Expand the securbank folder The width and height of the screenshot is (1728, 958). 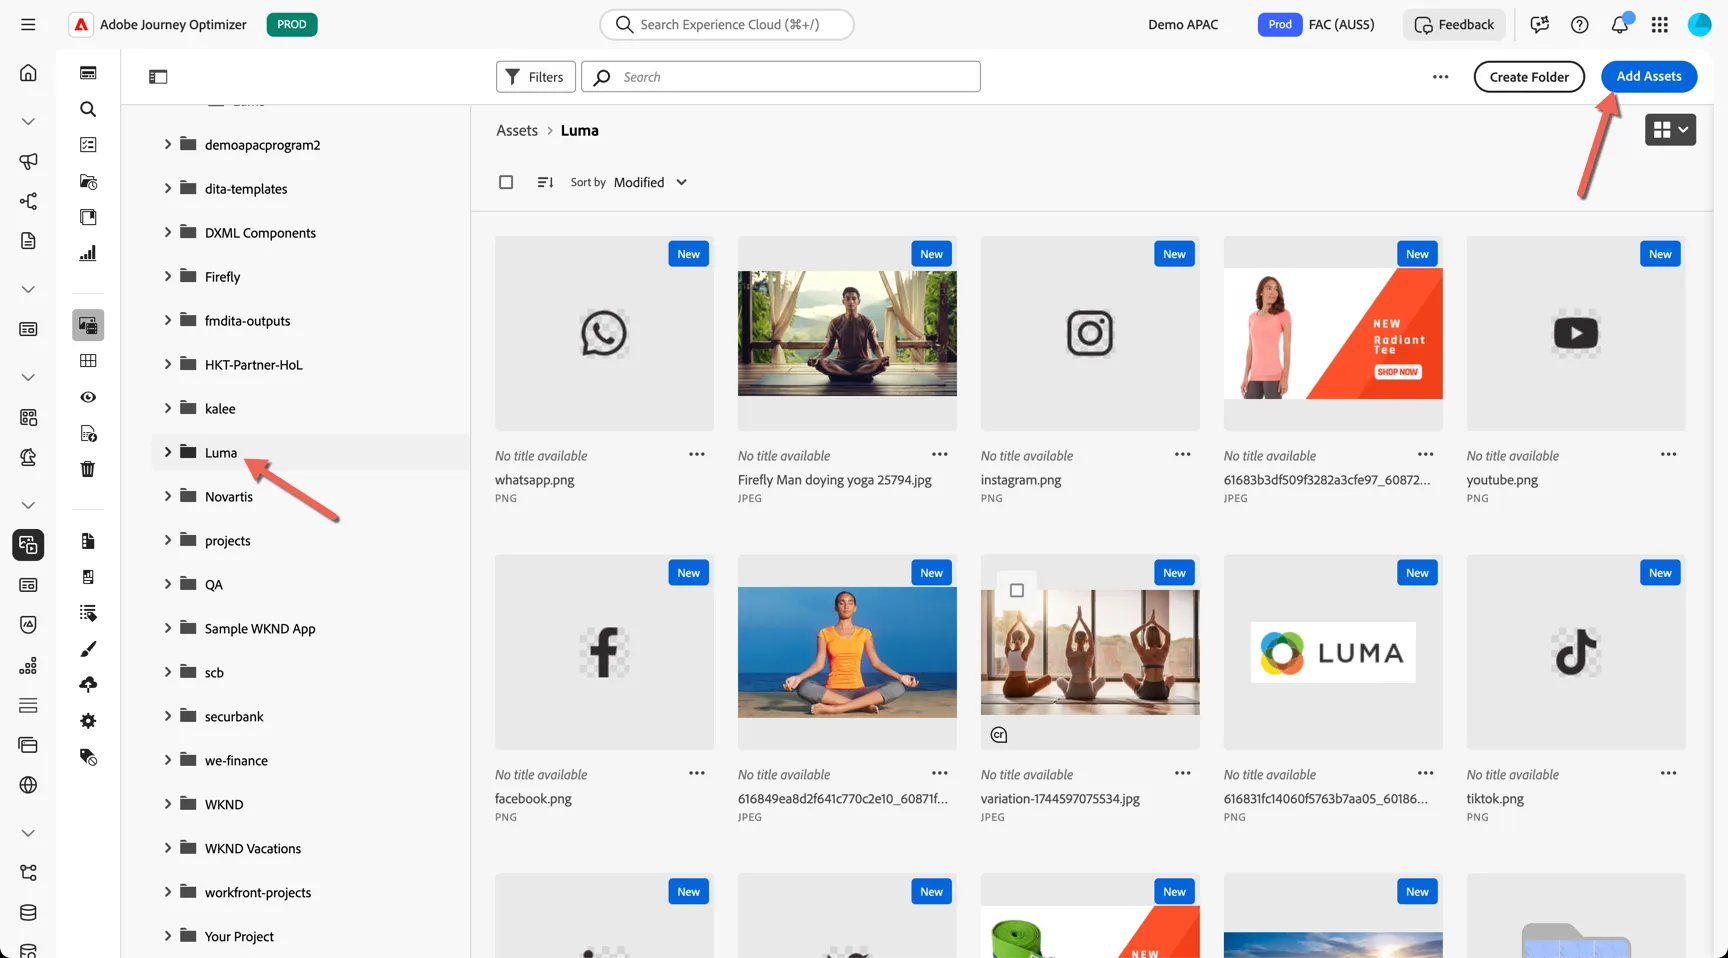coord(167,717)
